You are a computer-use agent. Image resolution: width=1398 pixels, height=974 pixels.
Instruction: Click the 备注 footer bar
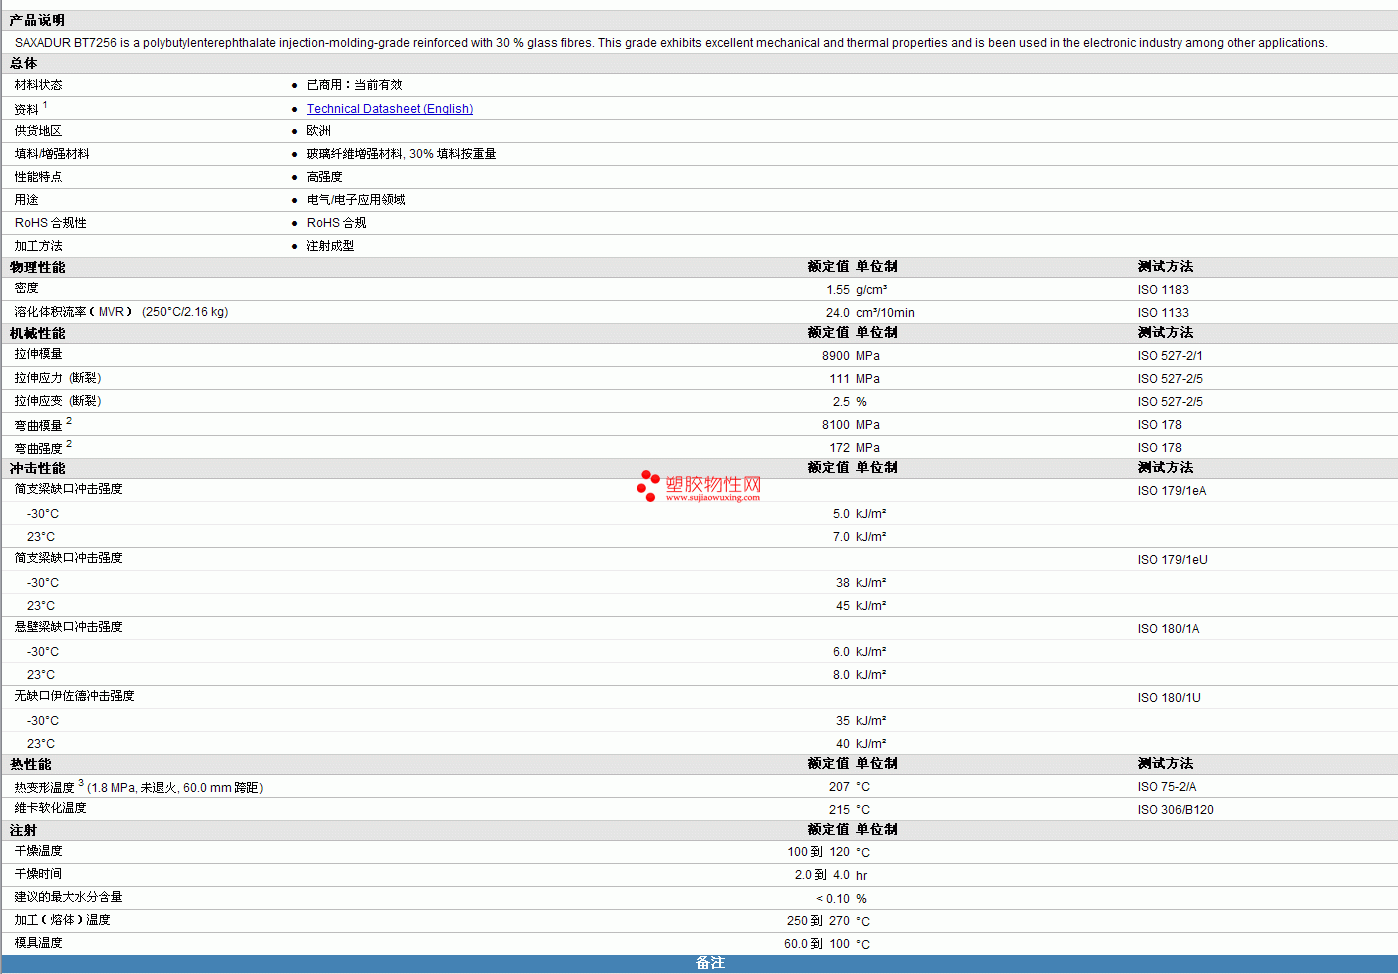699,964
